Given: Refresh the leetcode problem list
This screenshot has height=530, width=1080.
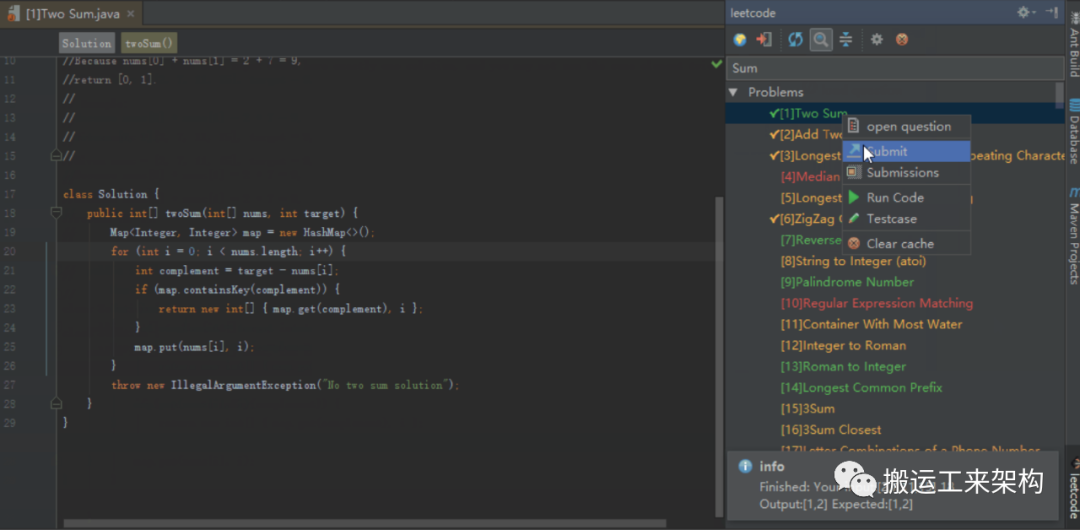Looking at the screenshot, I should 795,40.
